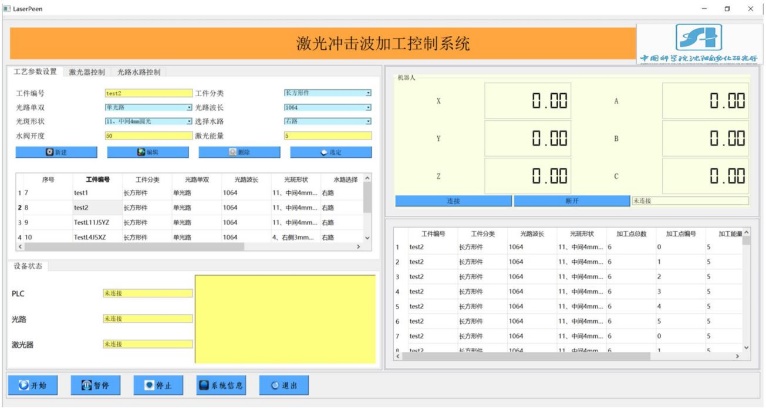
Task: Switch to the 光路水路控制 tab
Action: coord(138,72)
